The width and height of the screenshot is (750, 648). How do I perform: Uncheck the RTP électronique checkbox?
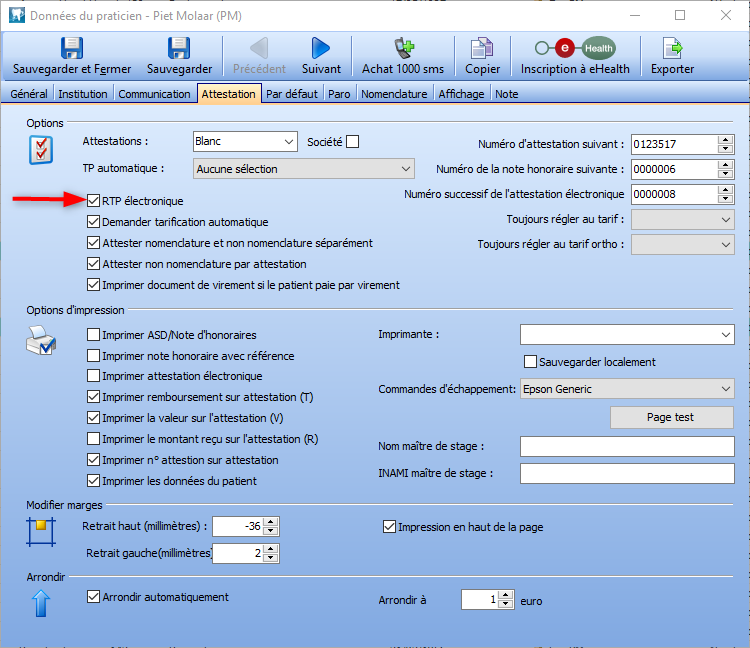pyautogui.click(x=94, y=201)
